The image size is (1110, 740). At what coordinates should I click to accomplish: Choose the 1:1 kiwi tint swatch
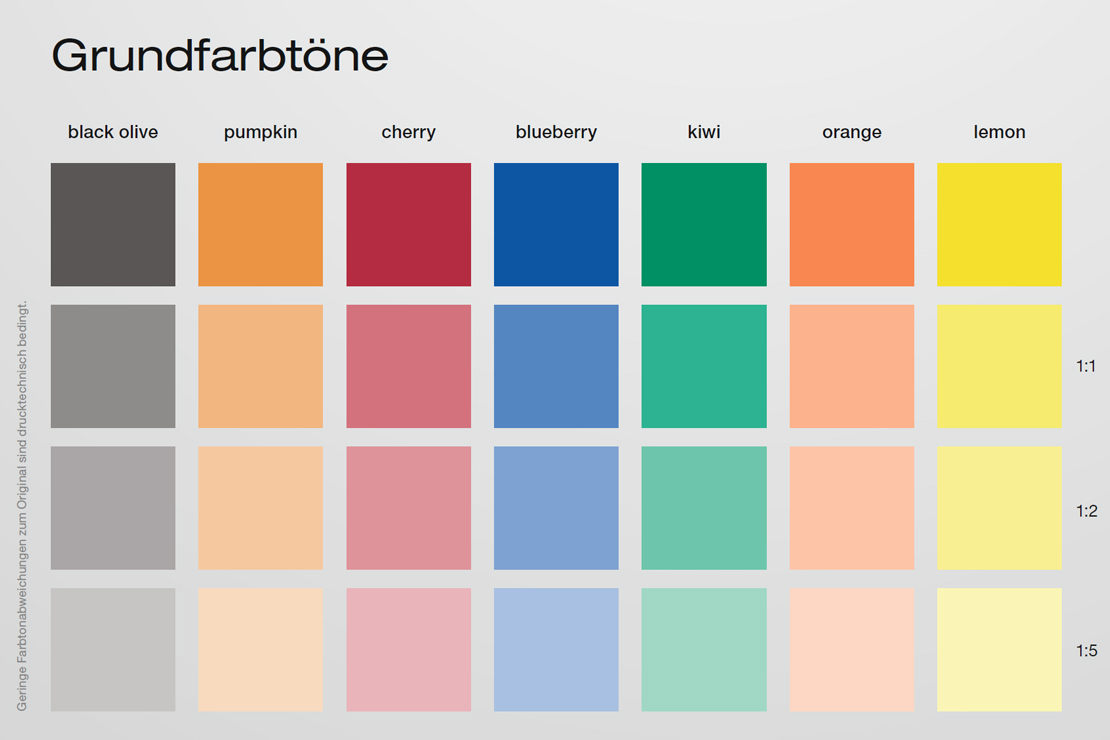pyautogui.click(x=704, y=366)
